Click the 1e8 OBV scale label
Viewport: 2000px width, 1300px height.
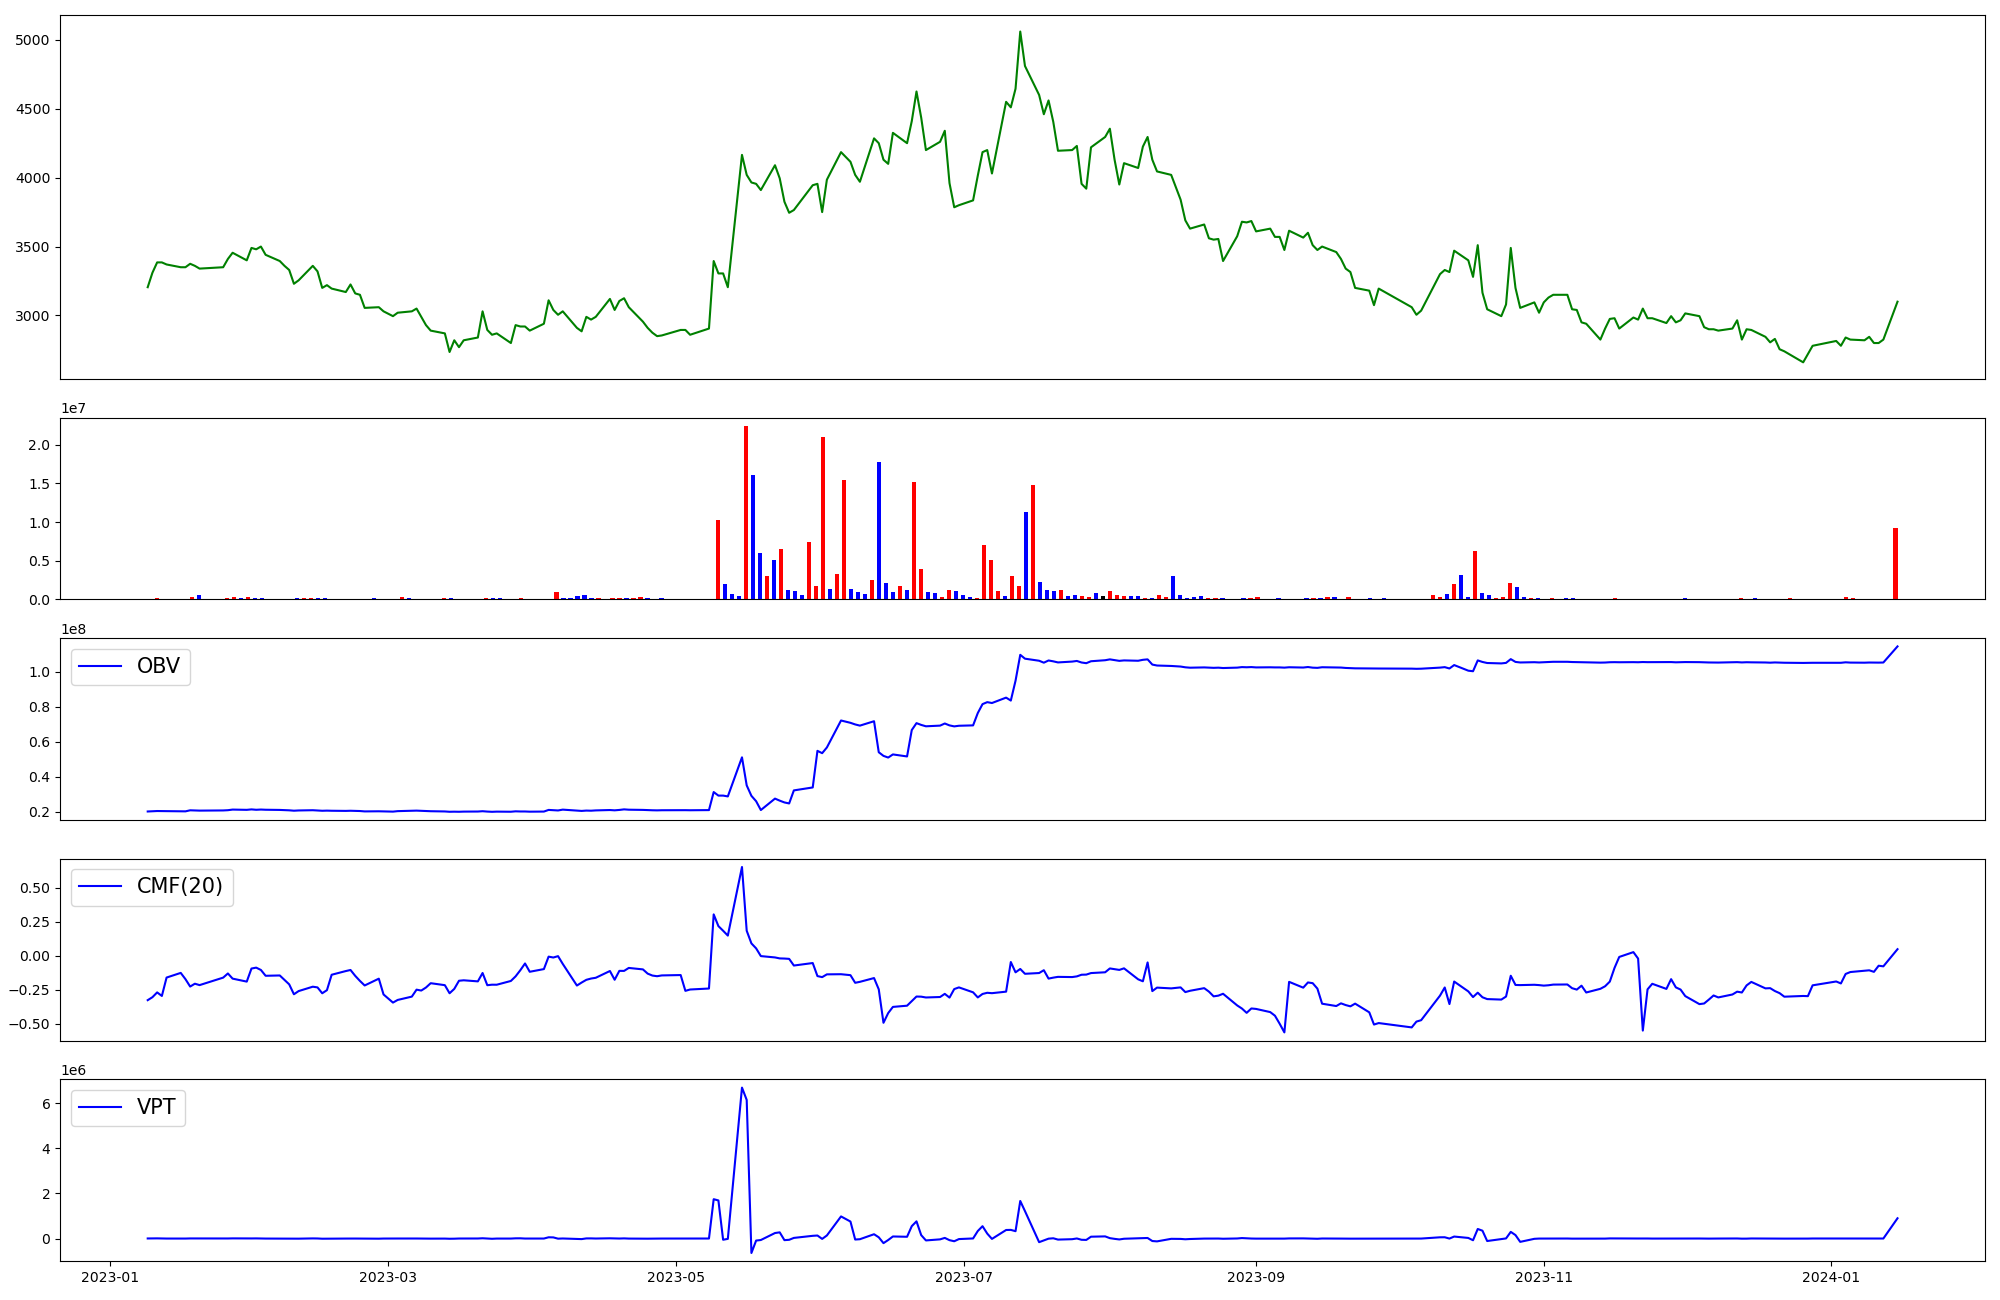pyautogui.click(x=73, y=629)
